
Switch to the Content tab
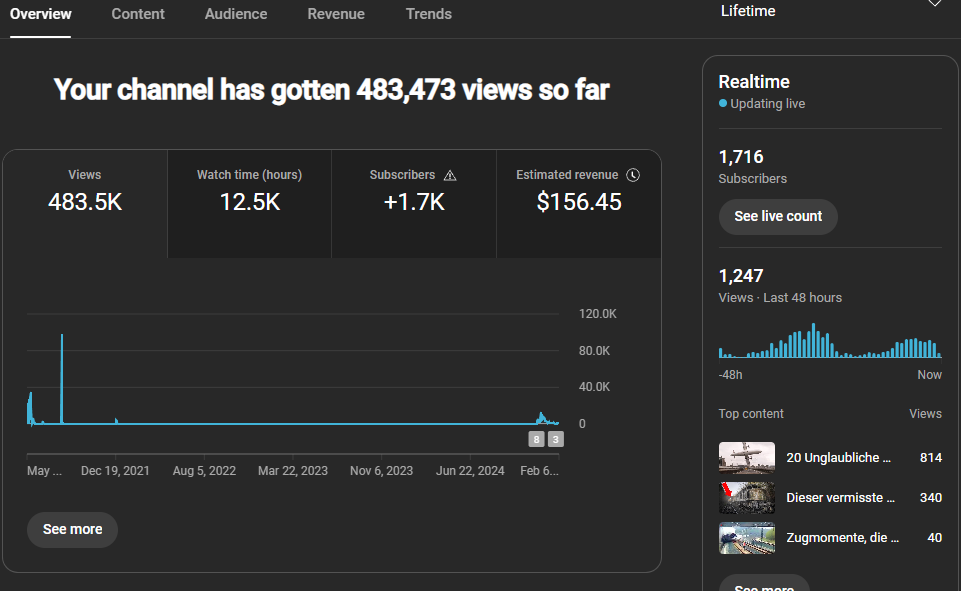138,14
